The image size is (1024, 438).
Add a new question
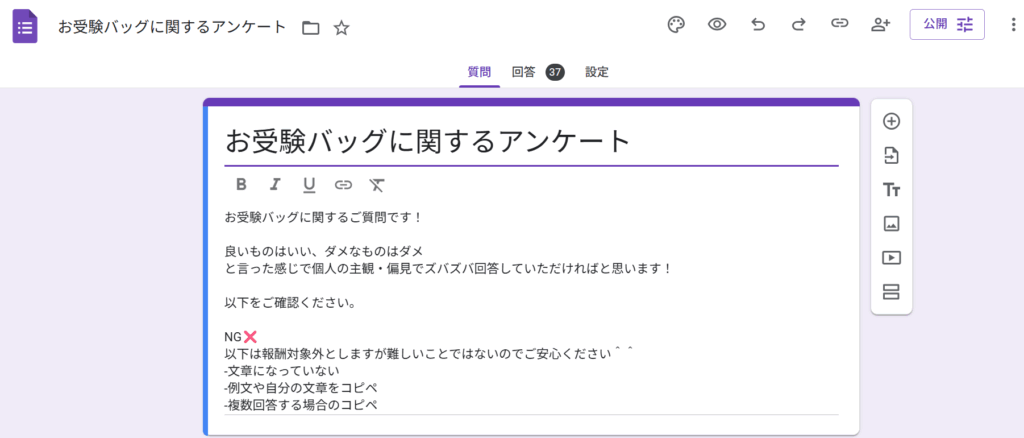pyautogui.click(x=891, y=121)
